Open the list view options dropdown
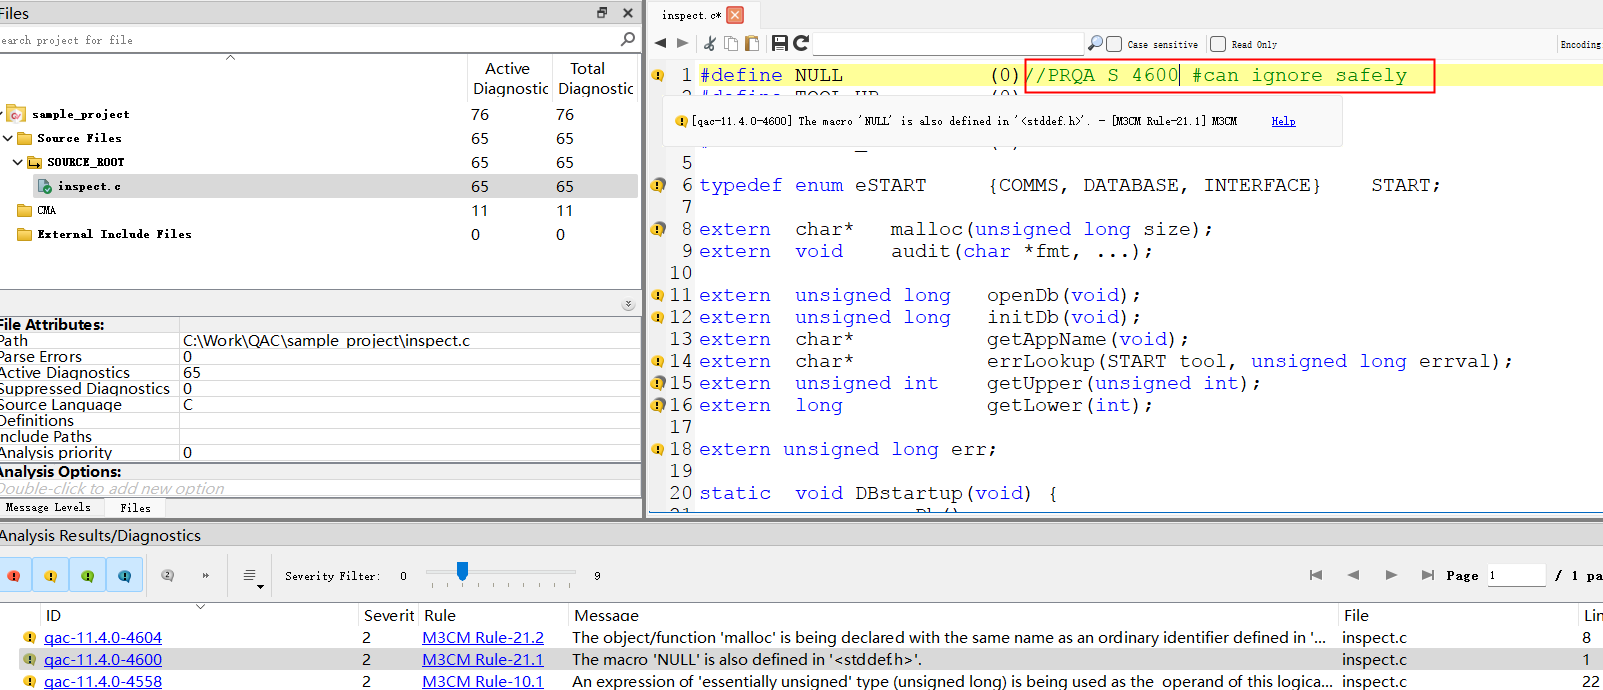1603x690 pixels. (x=252, y=576)
